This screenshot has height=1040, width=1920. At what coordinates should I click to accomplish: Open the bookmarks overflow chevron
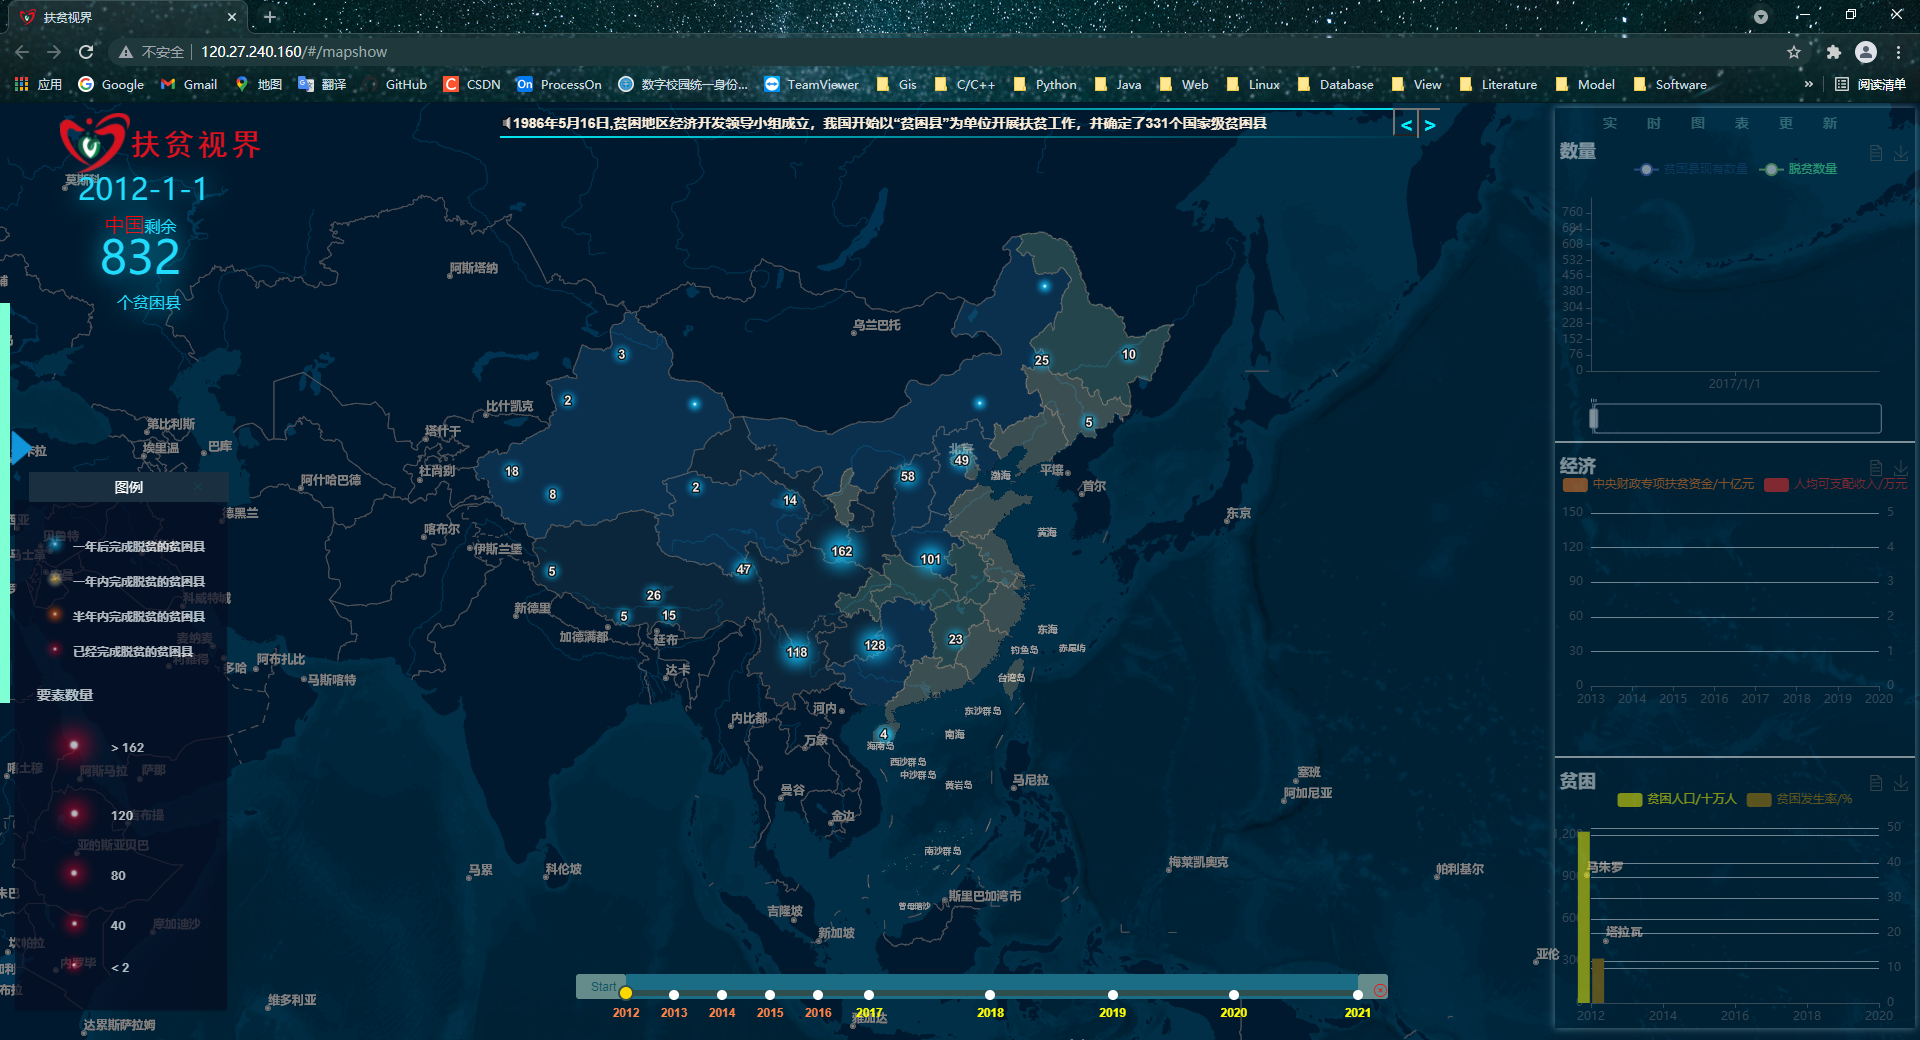coord(1809,84)
